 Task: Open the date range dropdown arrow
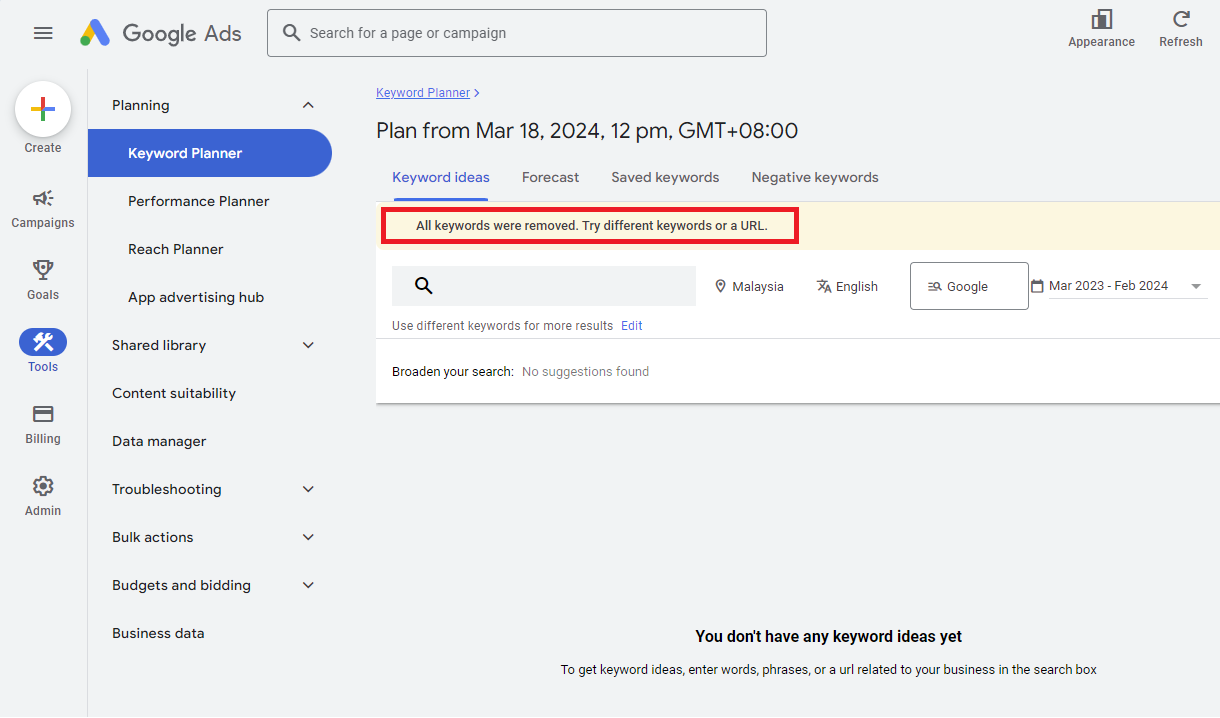click(x=1196, y=287)
